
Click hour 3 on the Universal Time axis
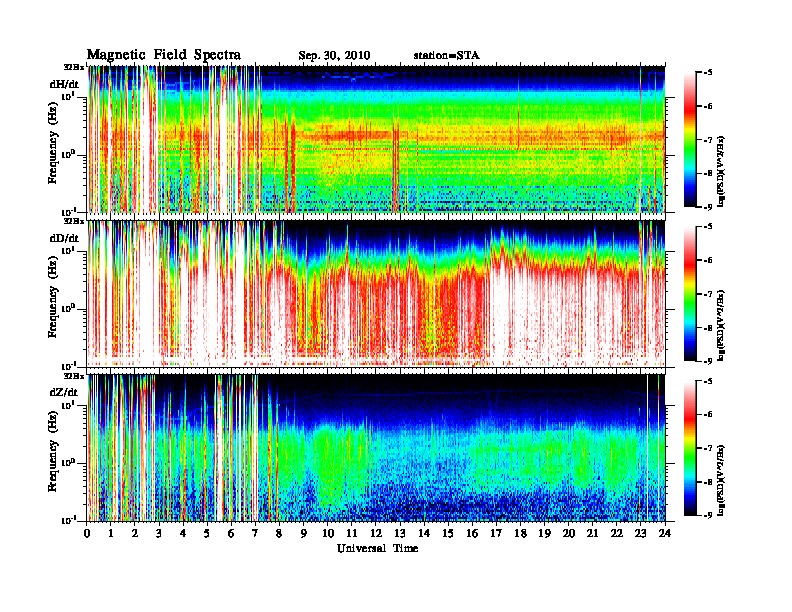[159, 534]
